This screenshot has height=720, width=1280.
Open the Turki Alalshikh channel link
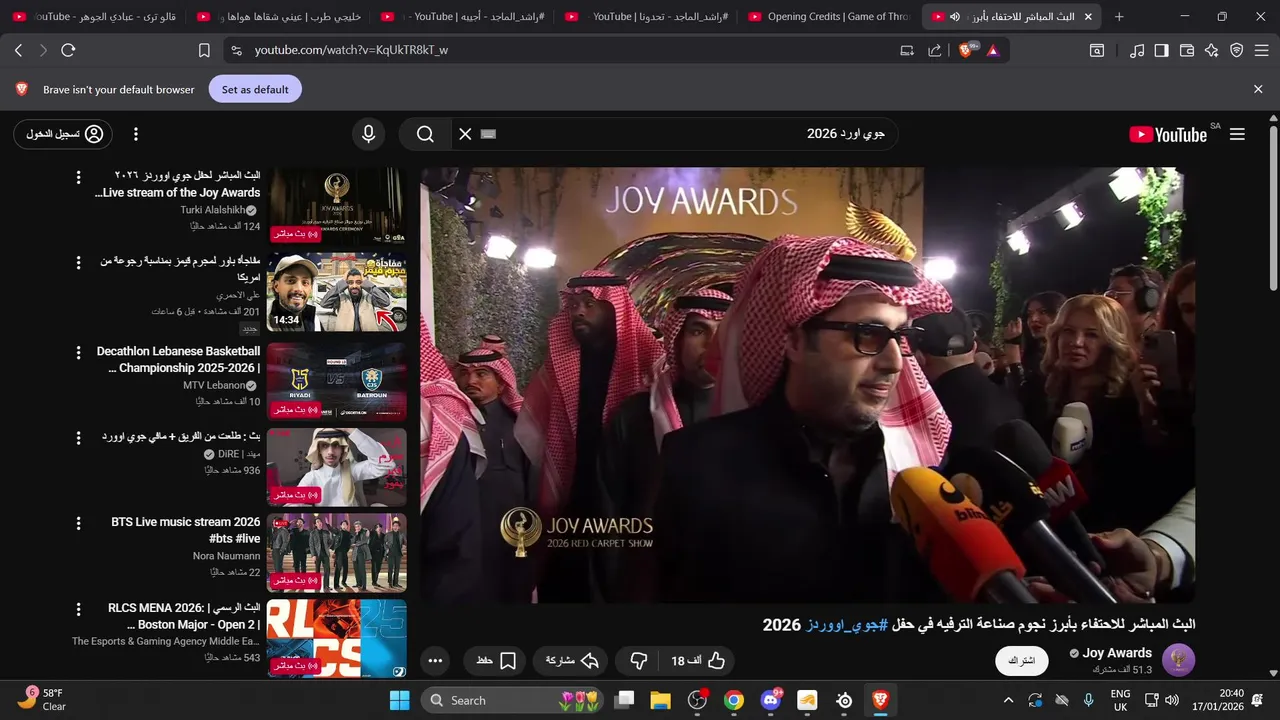tap(212, 210)
